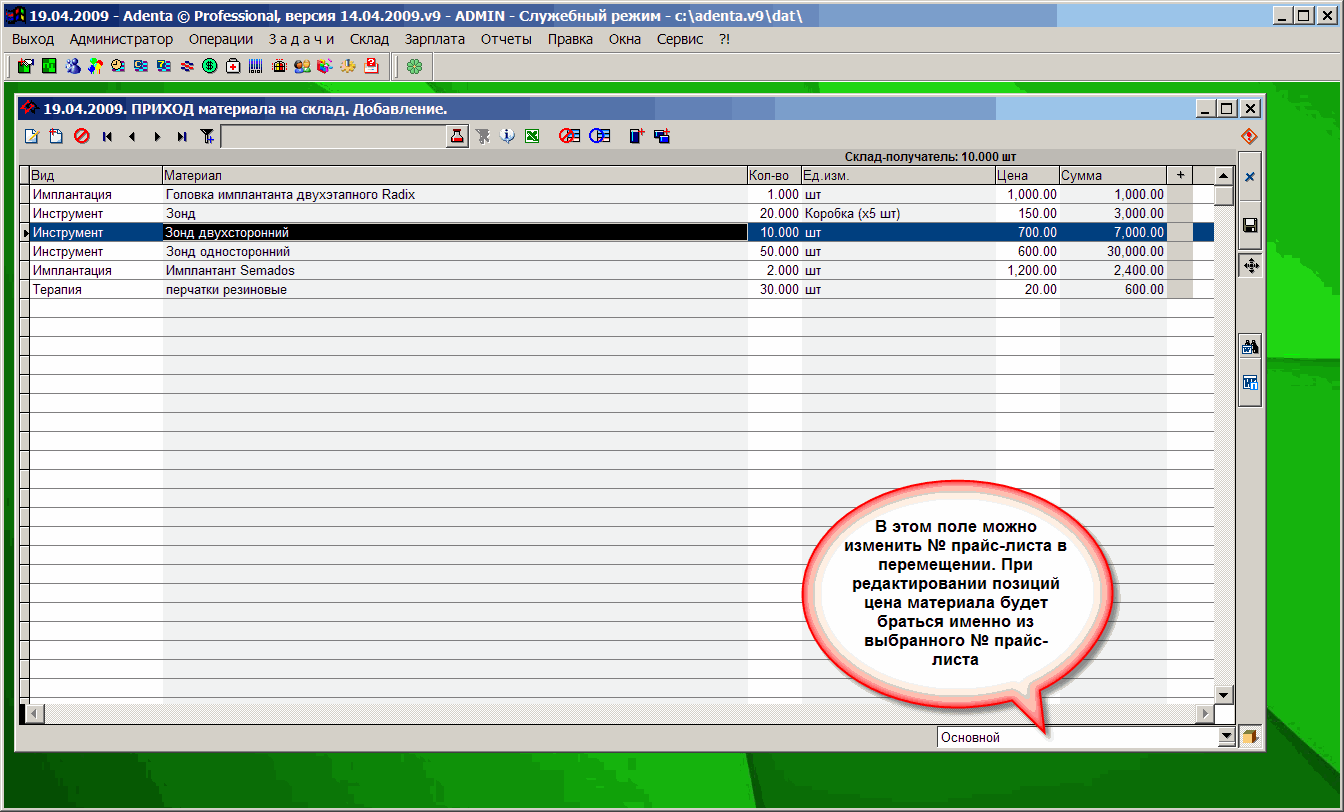Open the Отчеты menu

[x=506, y=39]
